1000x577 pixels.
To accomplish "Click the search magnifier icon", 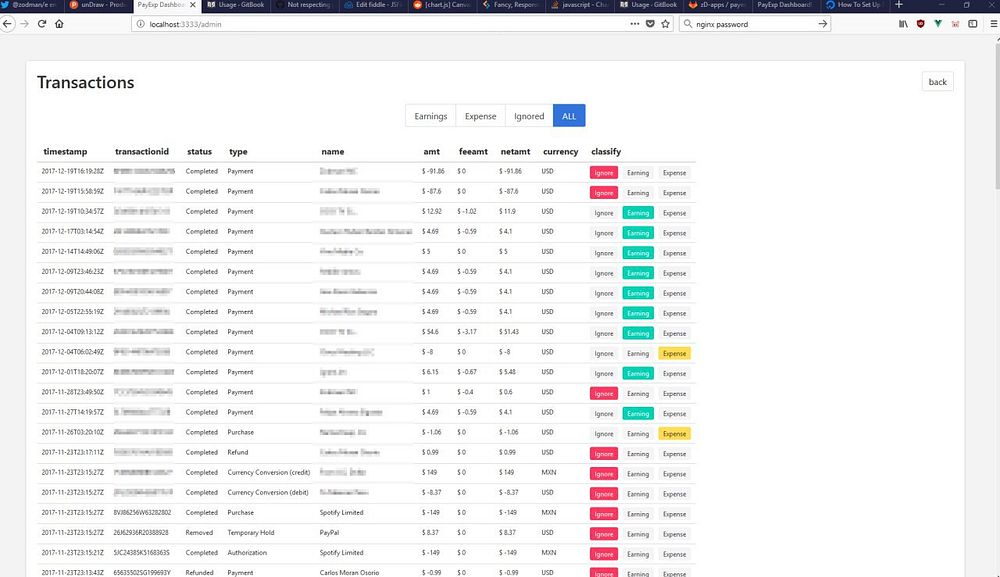I will [x=688, y=24].
